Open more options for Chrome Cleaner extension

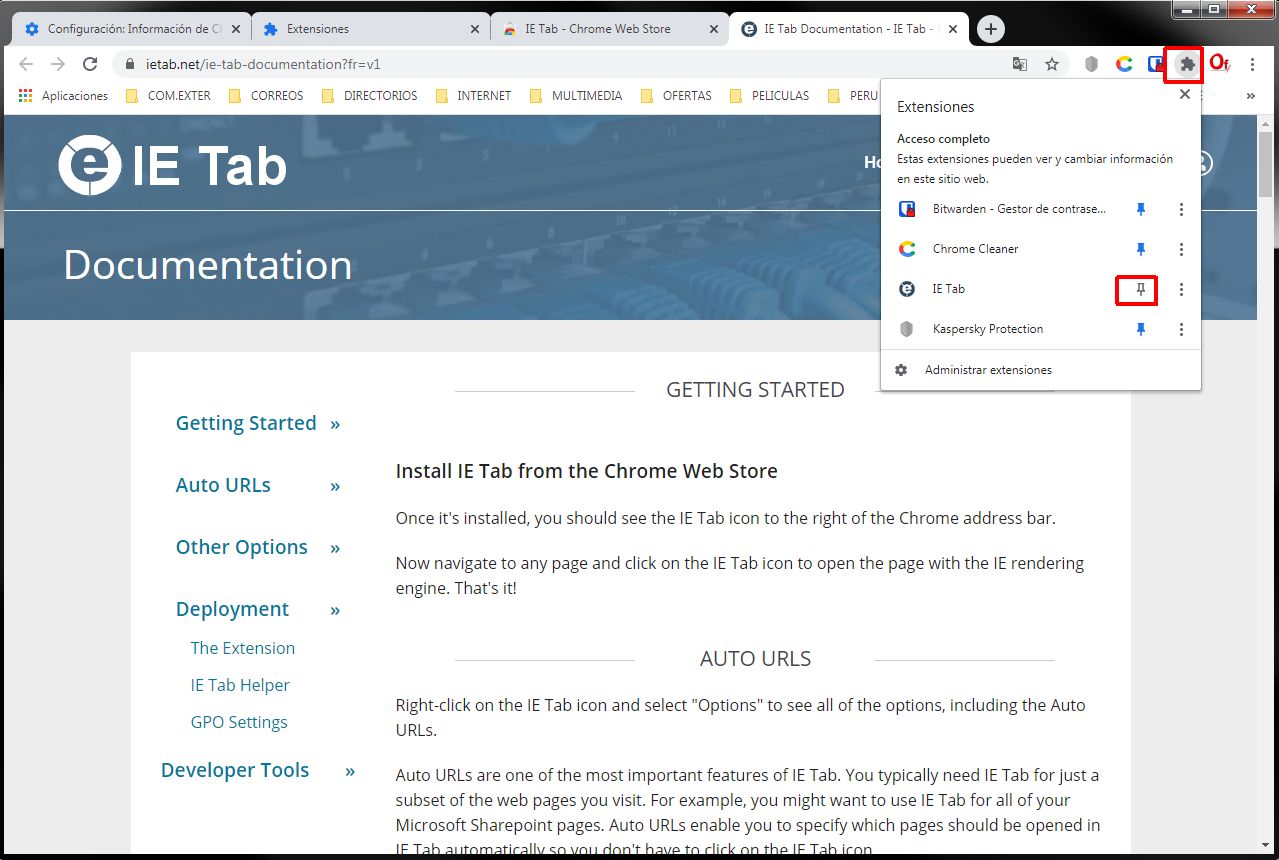[x=1181, y=249]
